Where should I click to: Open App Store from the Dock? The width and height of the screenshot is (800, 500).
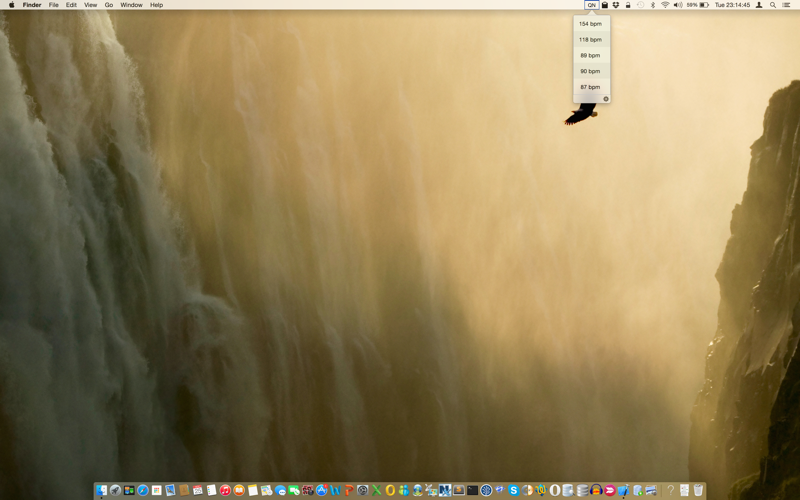(321, 490)
